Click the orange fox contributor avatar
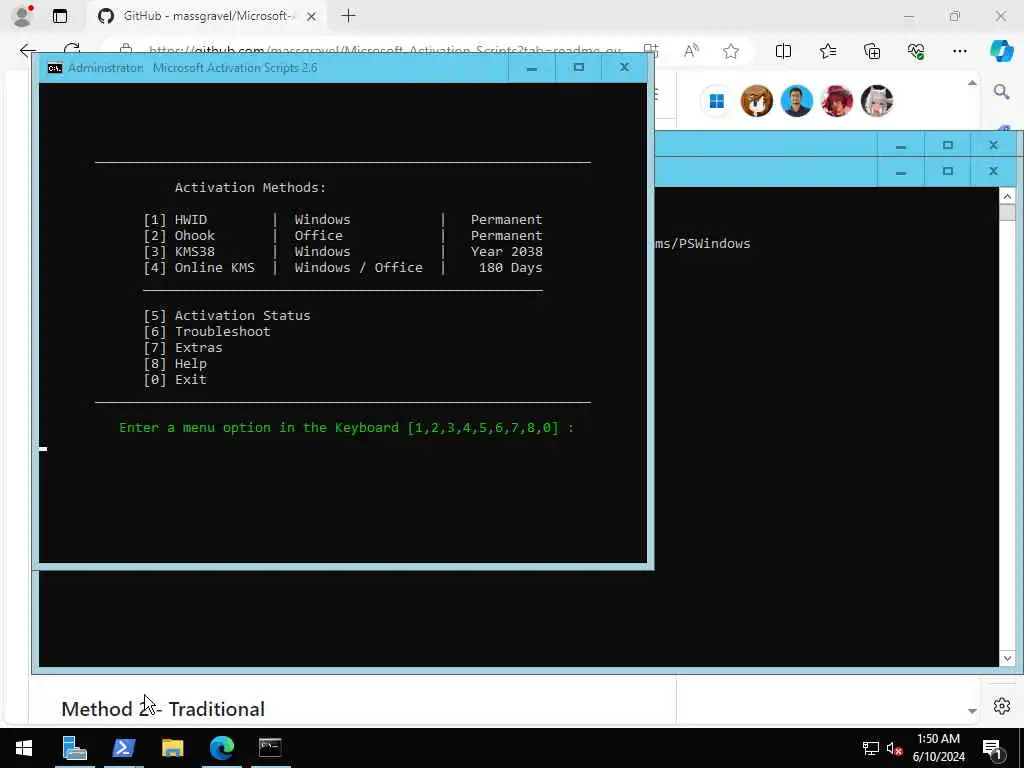1024x768 pixels. (756, 101)
